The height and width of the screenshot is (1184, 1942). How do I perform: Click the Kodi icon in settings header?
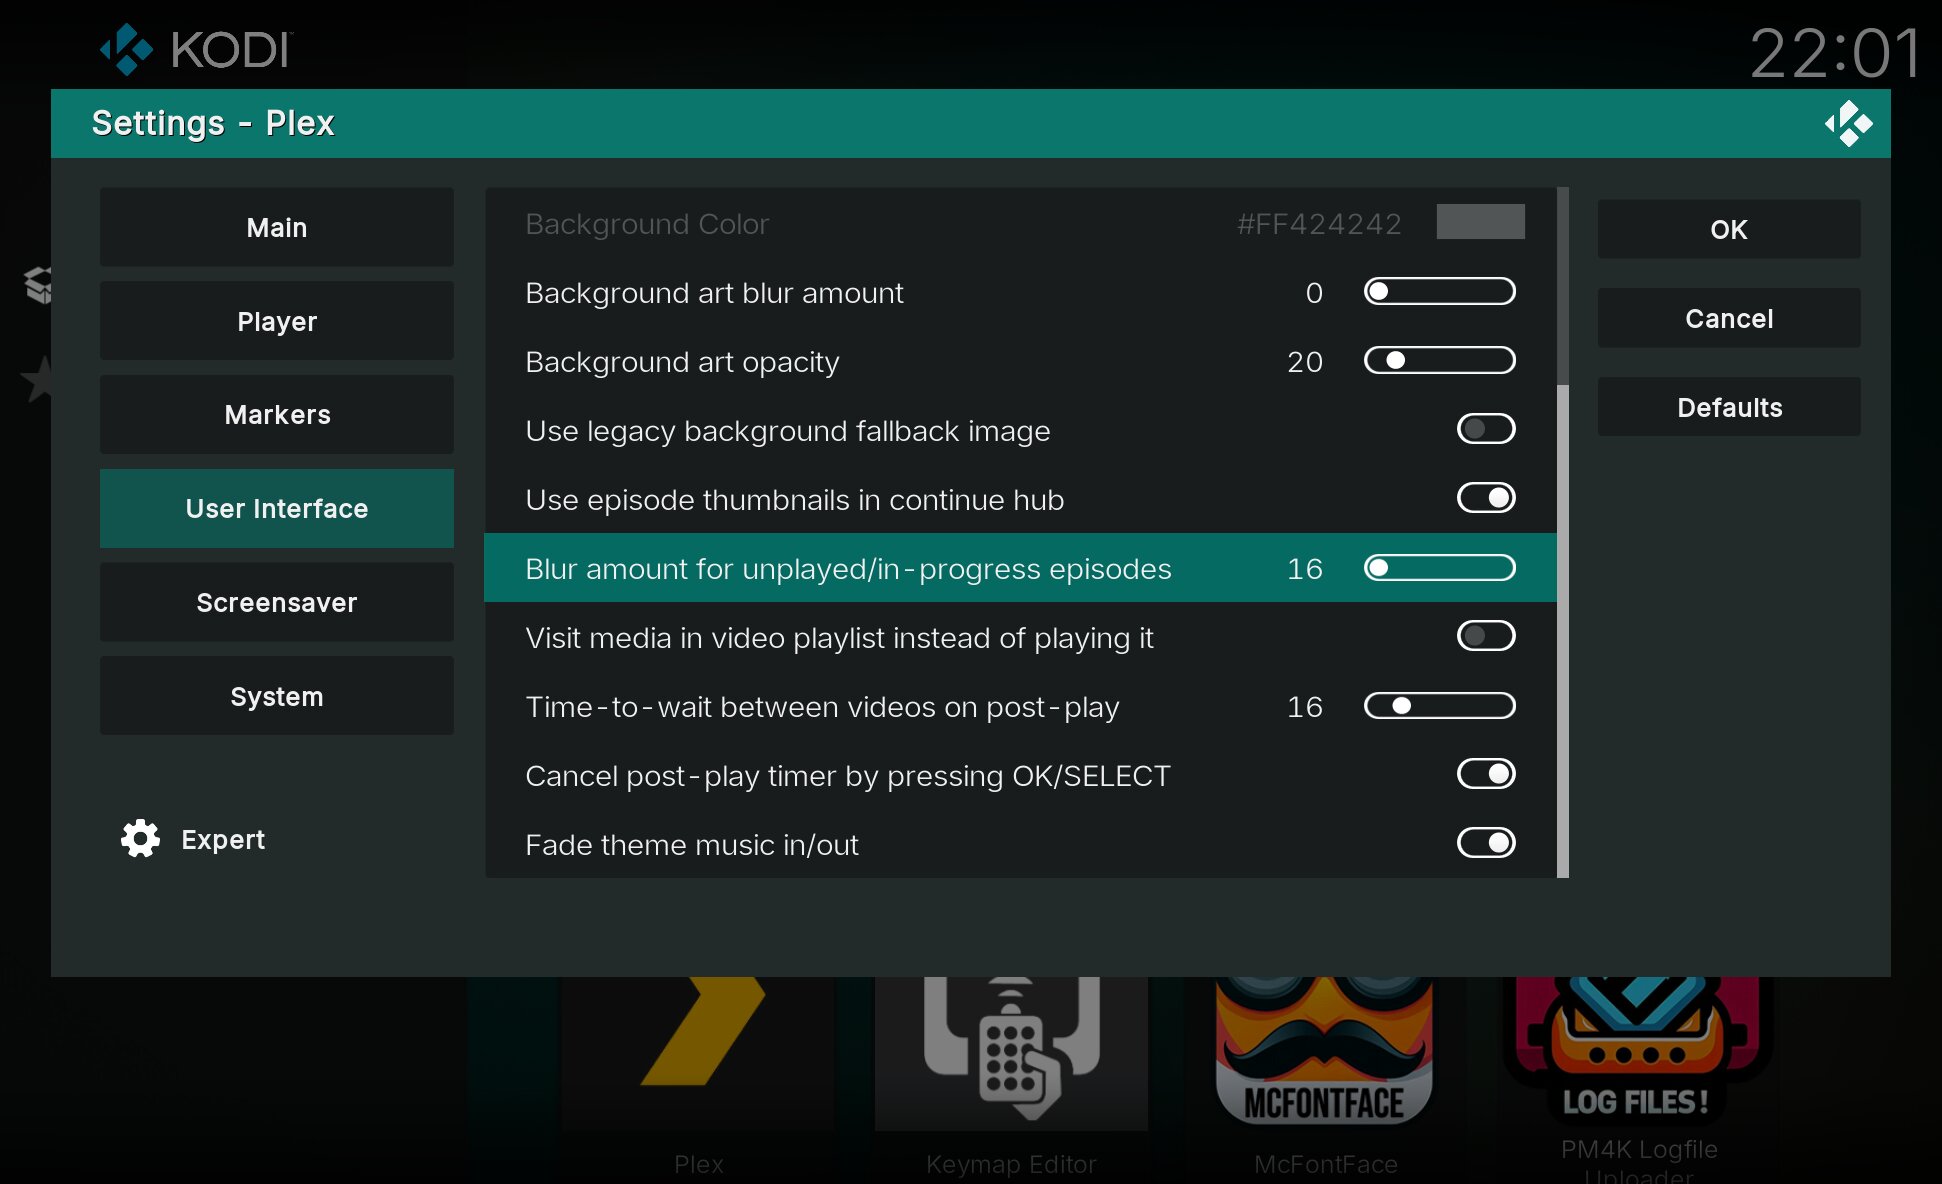click(x=1848, y=123)
